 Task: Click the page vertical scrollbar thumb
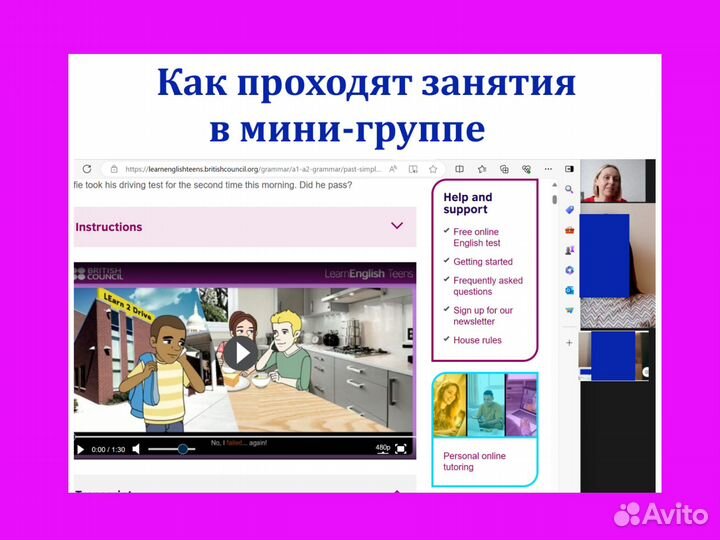coord(555,199)
